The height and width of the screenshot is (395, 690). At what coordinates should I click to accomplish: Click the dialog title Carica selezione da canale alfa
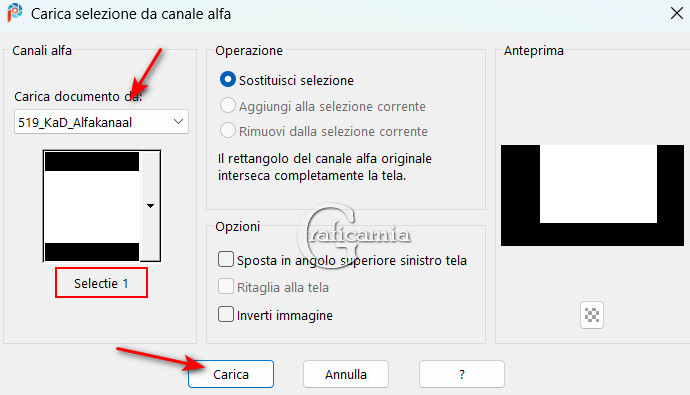coord(131,14)
